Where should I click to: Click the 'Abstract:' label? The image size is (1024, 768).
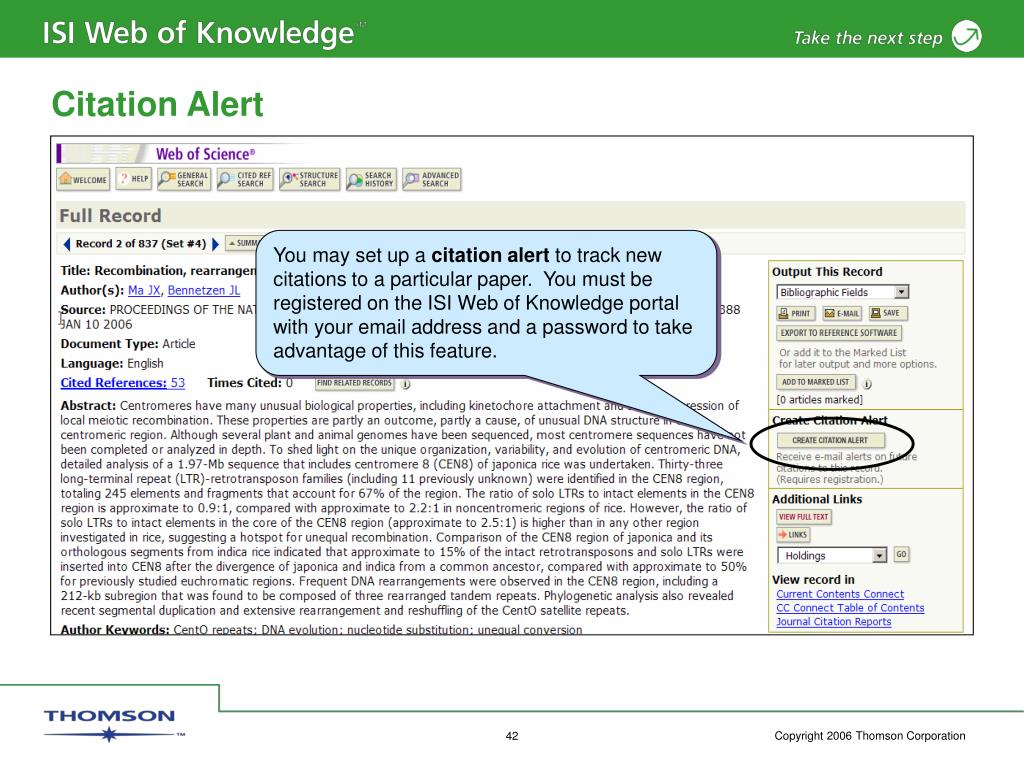[x=88, y=406]
